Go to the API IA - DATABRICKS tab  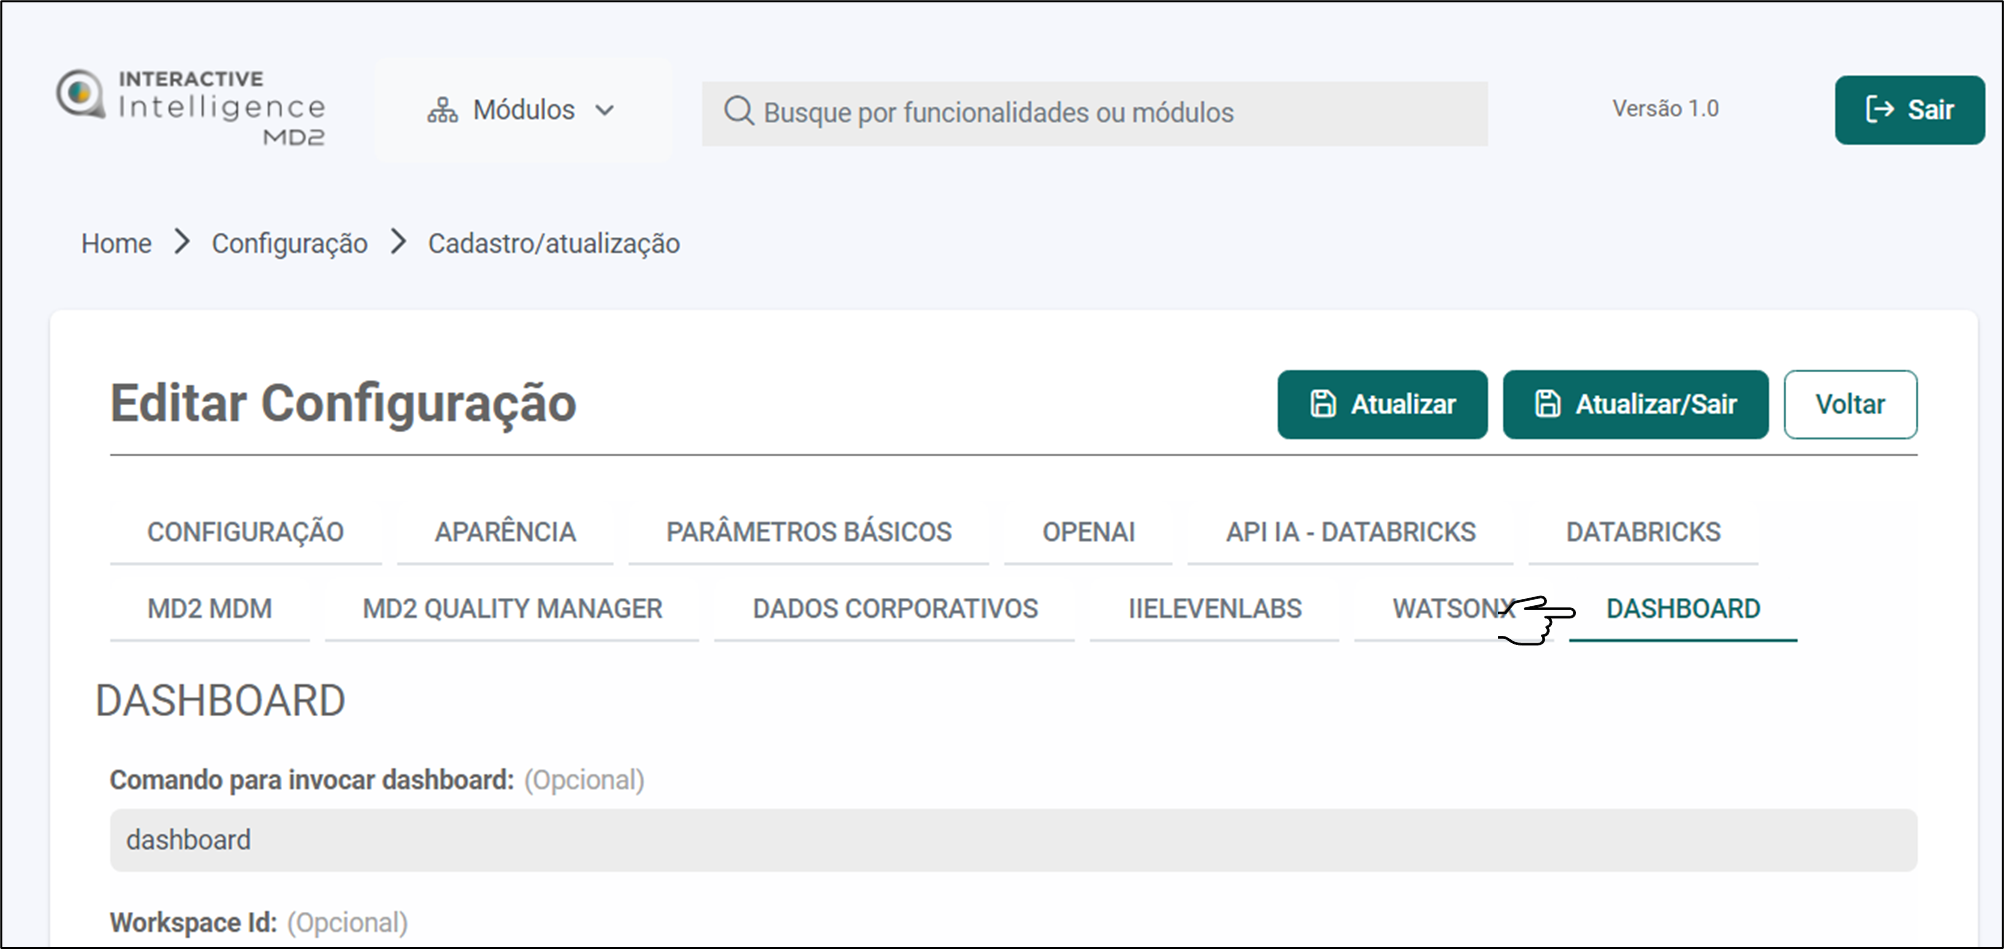coord(1350,532)
